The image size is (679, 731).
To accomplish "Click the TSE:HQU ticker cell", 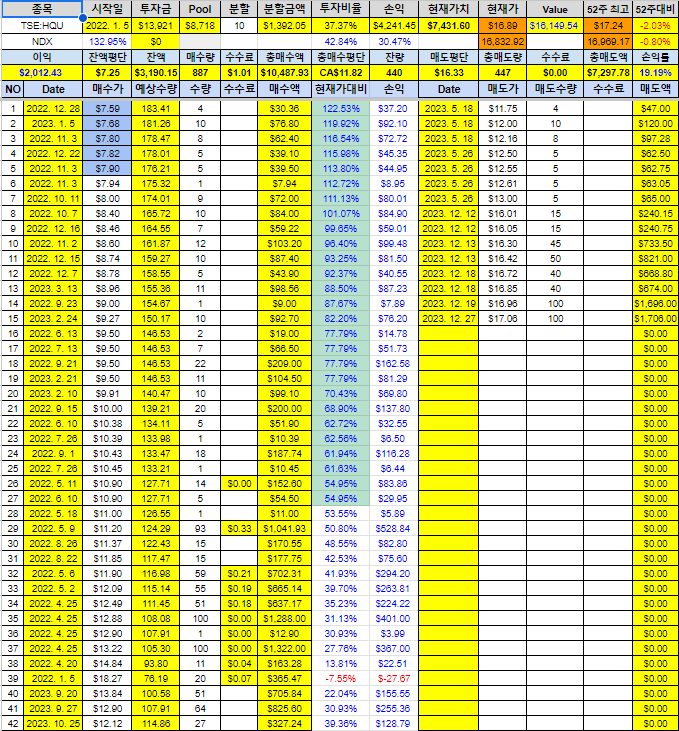I will tap(42, 26).
